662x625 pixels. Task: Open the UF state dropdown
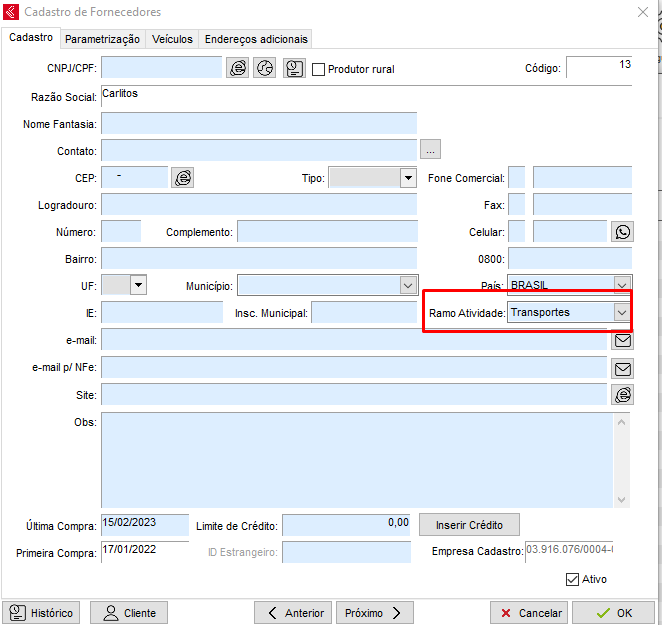(138, 285)
